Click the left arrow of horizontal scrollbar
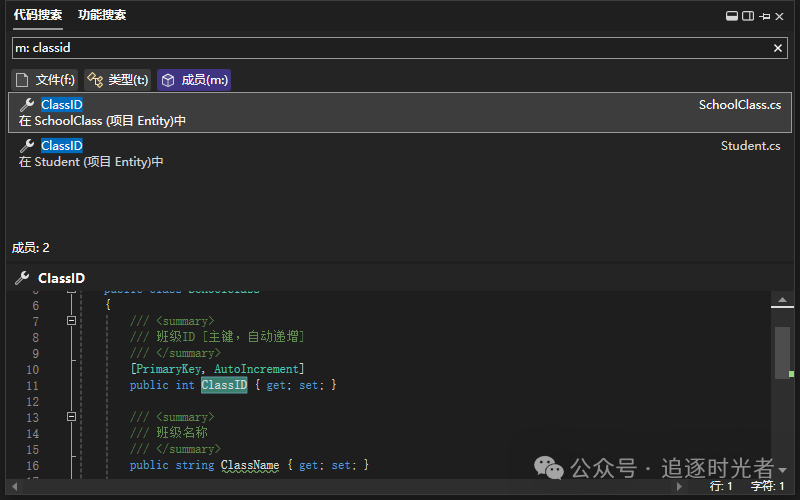 click(14, 486)
